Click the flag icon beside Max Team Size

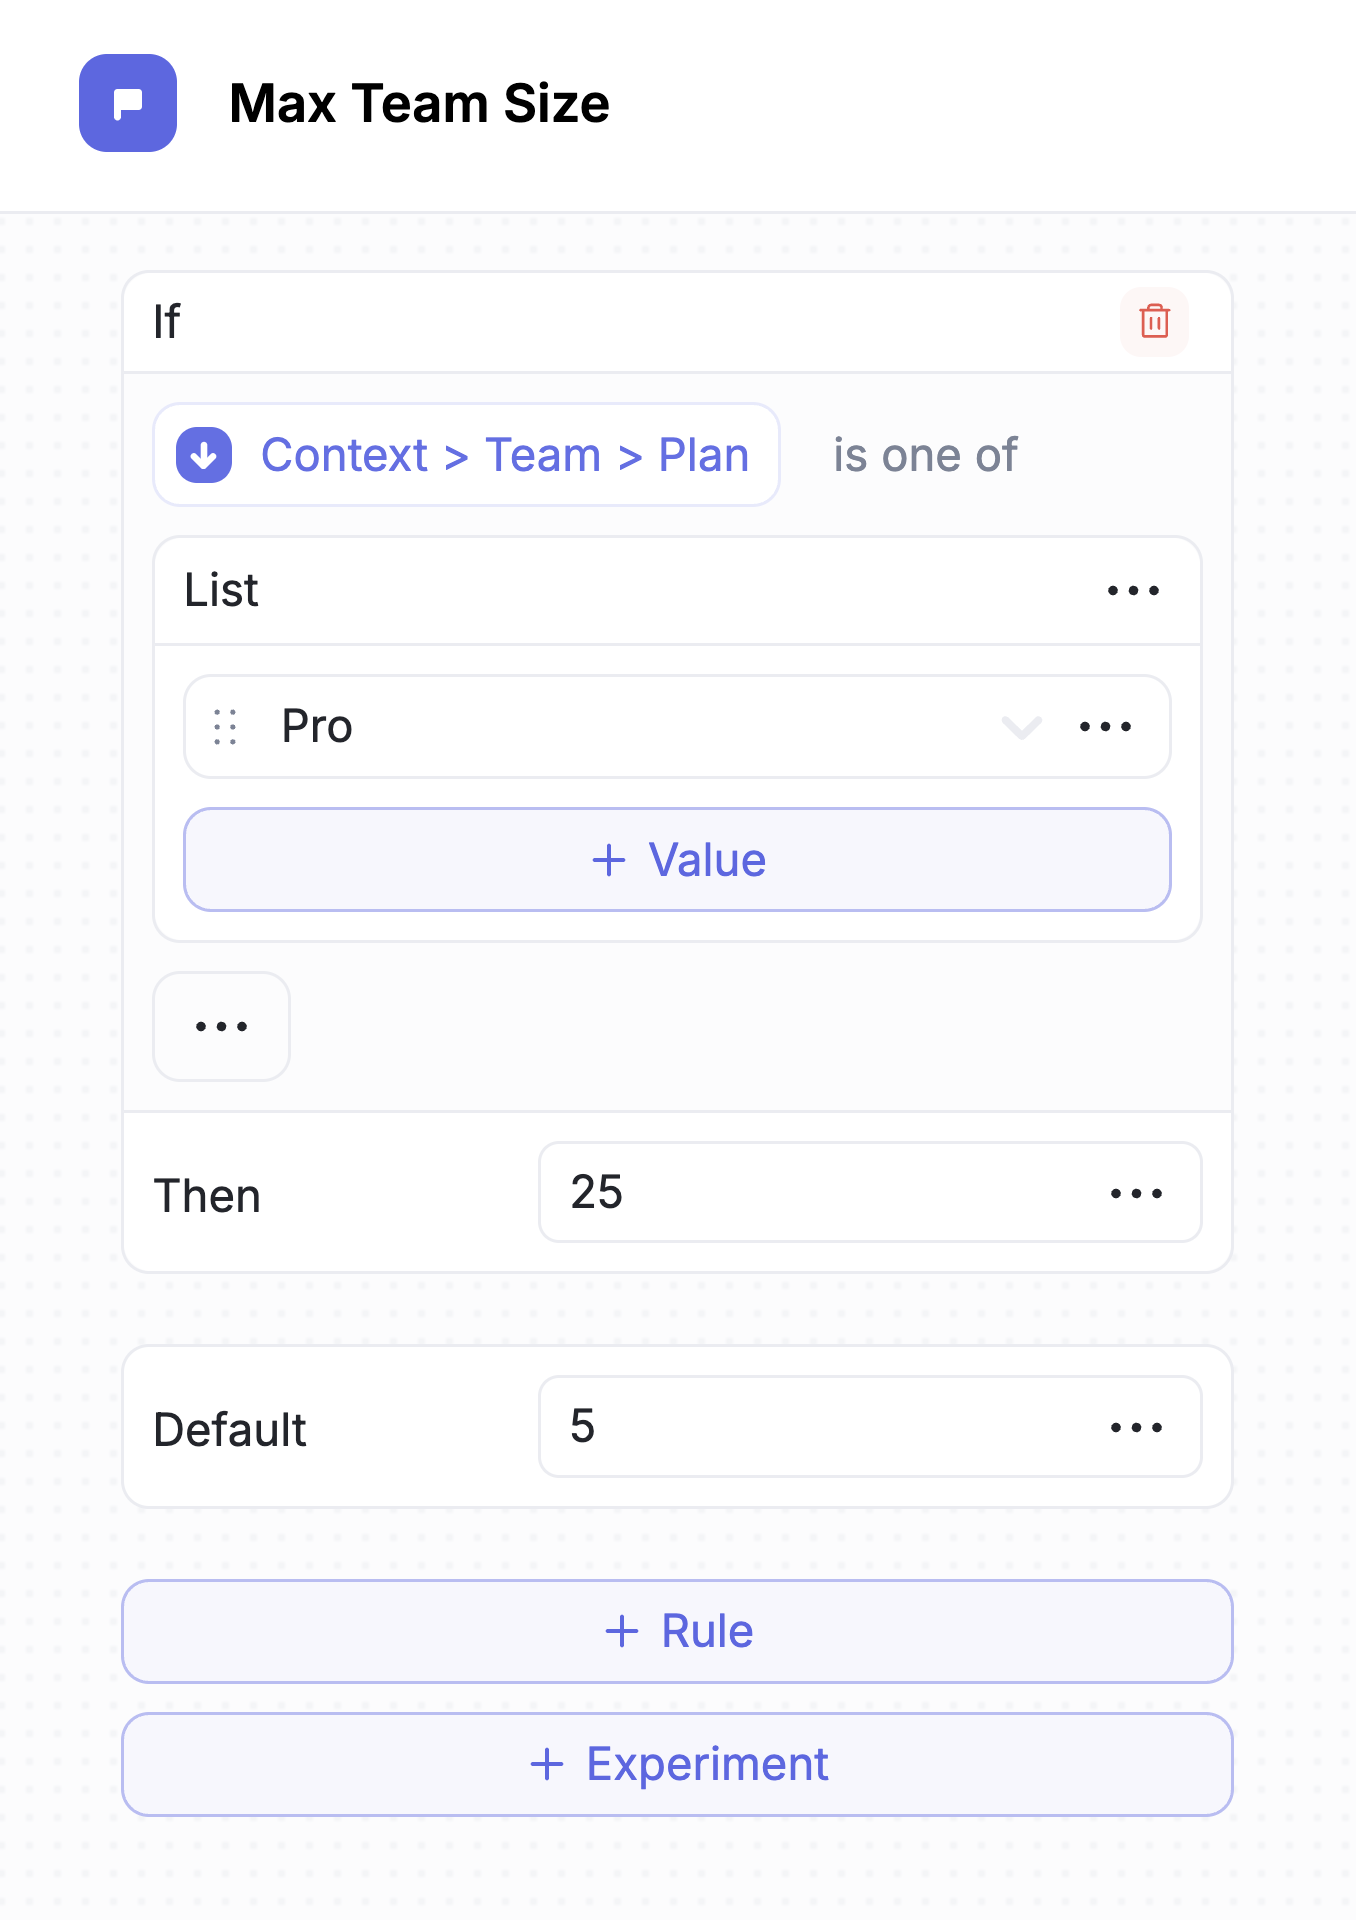[128, 103]
